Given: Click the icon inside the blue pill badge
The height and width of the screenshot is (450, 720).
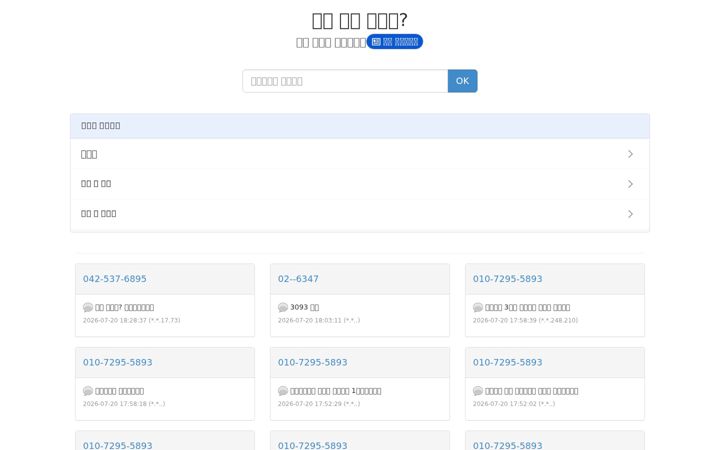Looking at the screenshot, I should click(376, 42).
